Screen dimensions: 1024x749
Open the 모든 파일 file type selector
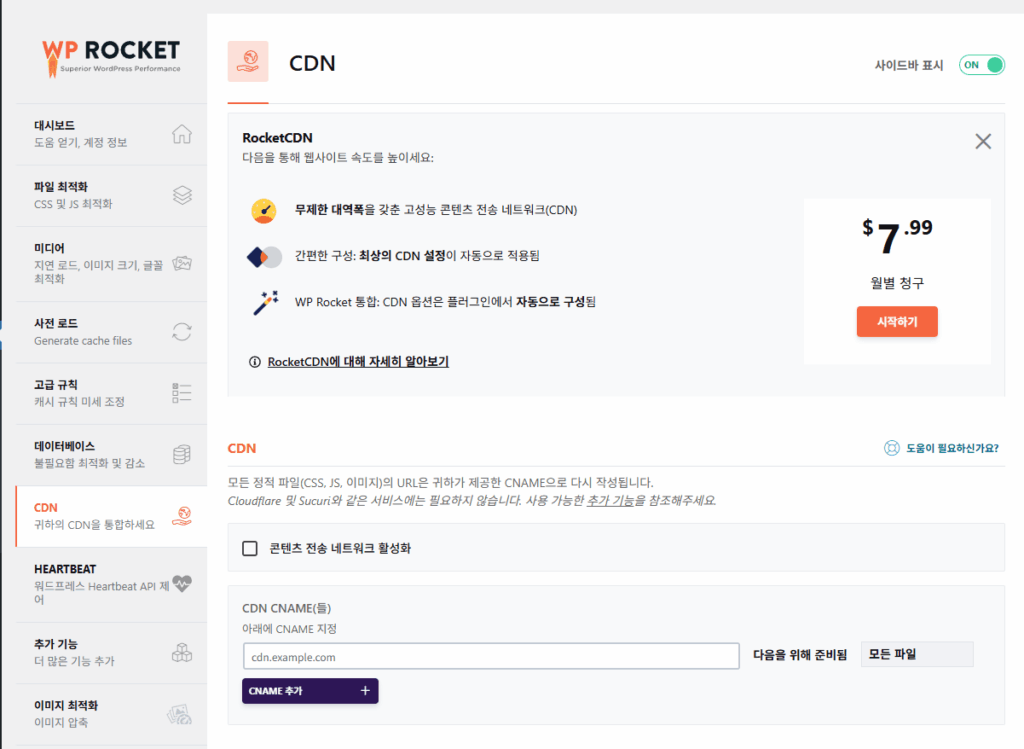click(916, 653)
